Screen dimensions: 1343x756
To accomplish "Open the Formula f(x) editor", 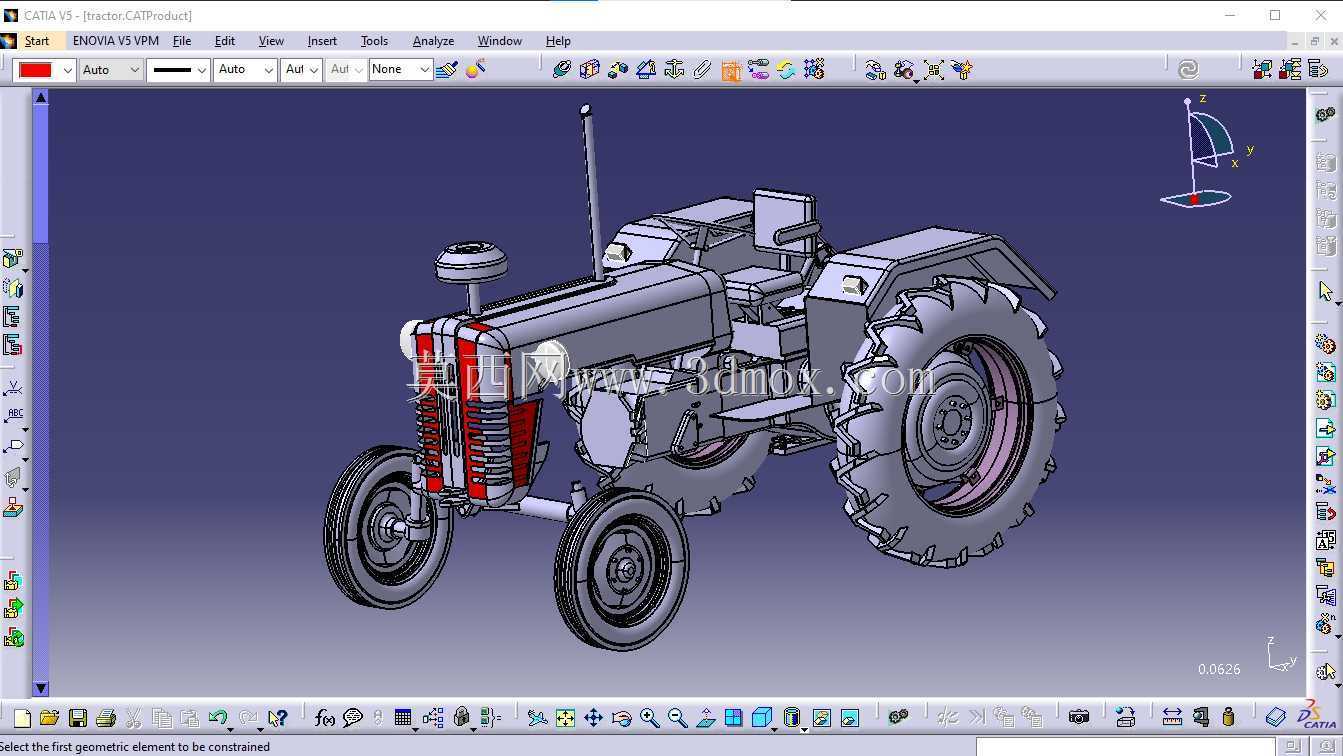I will 324,717.
